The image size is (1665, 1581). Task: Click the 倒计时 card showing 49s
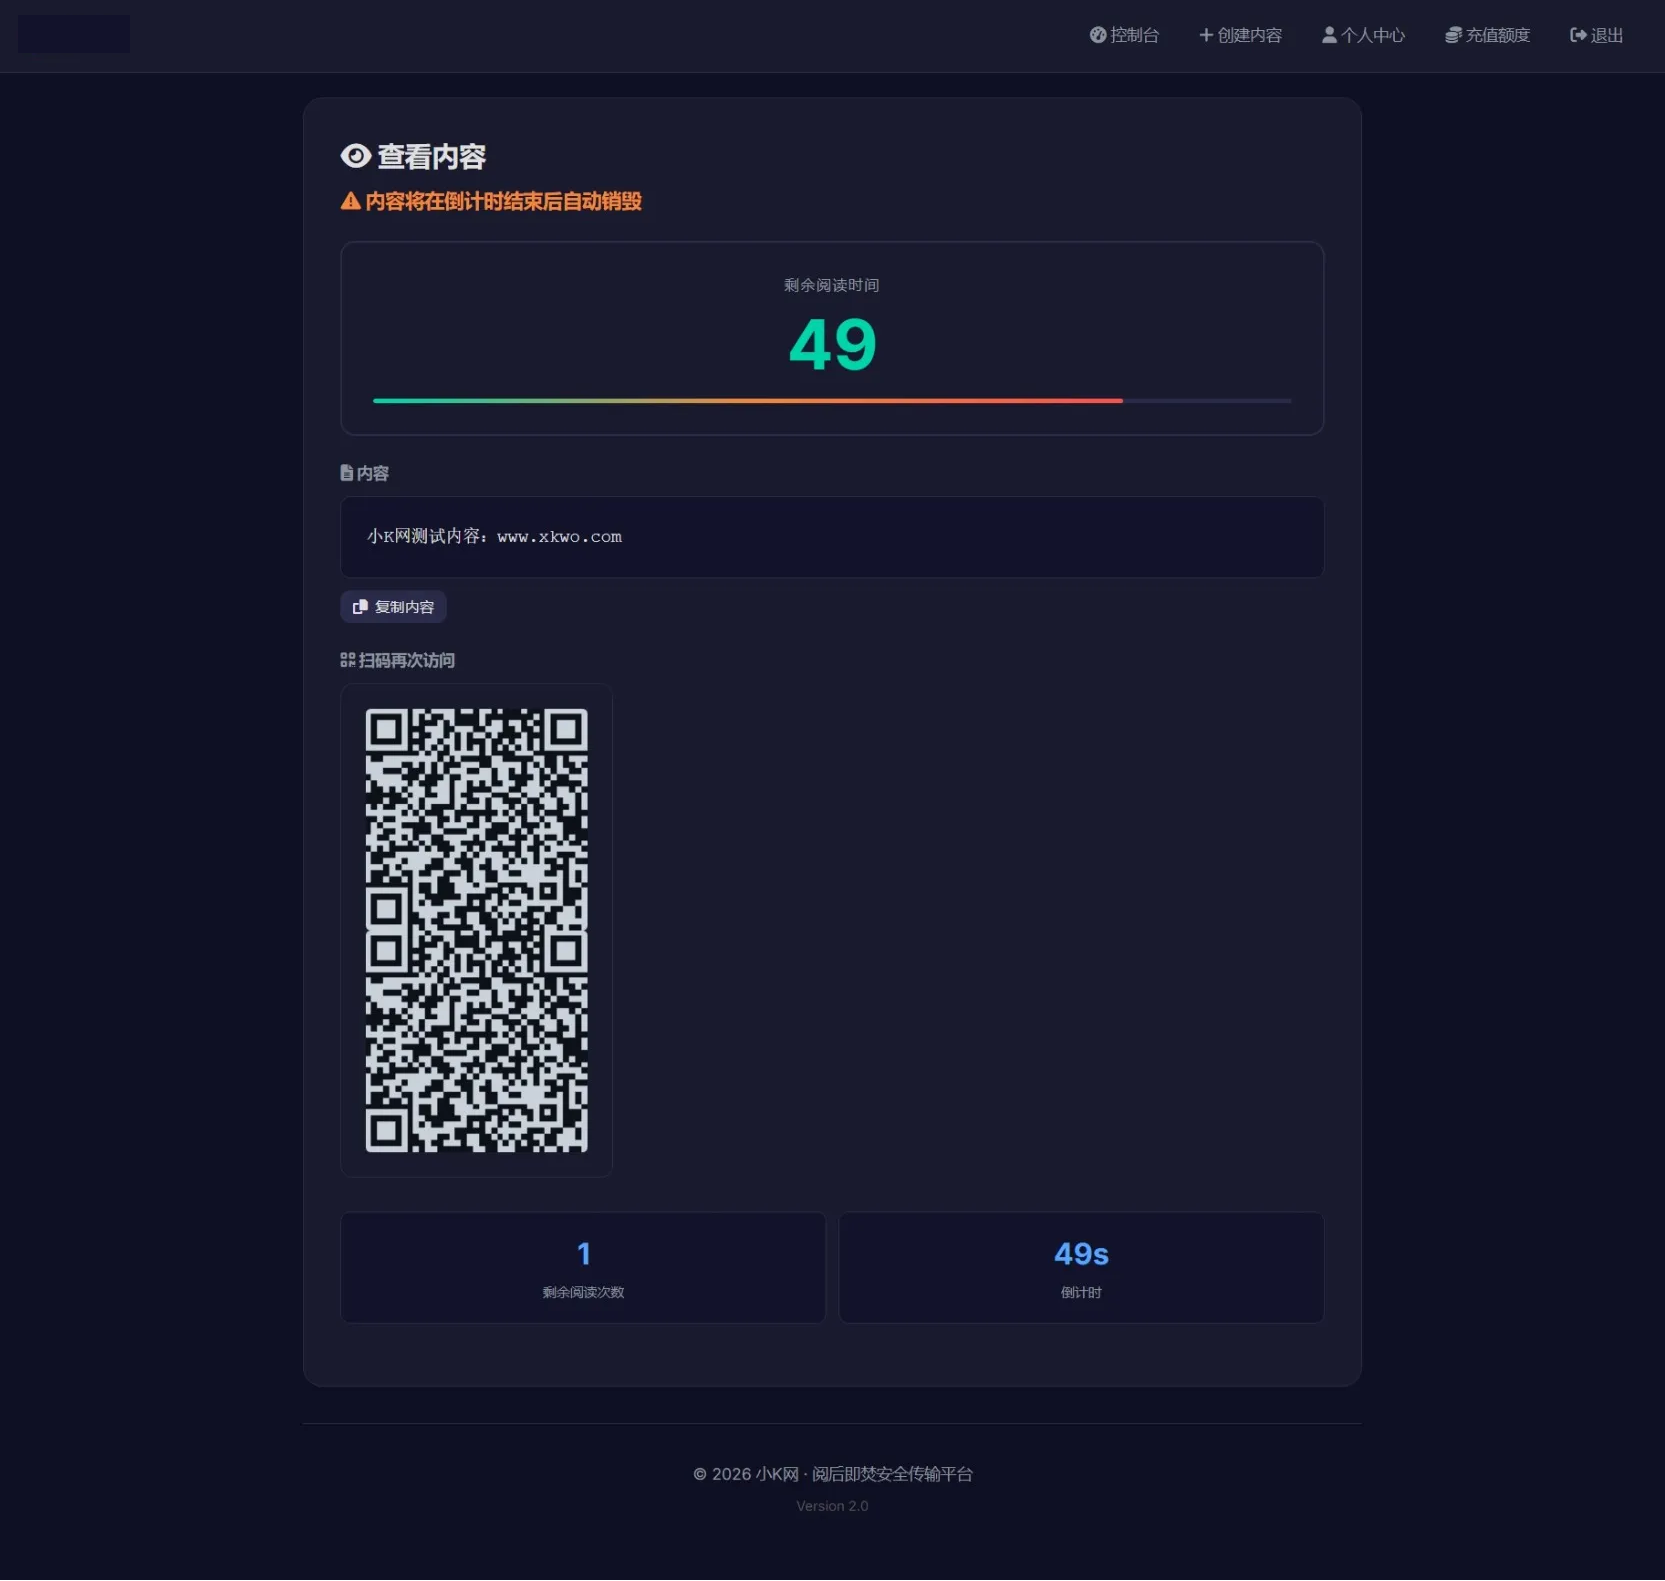1081,1268
